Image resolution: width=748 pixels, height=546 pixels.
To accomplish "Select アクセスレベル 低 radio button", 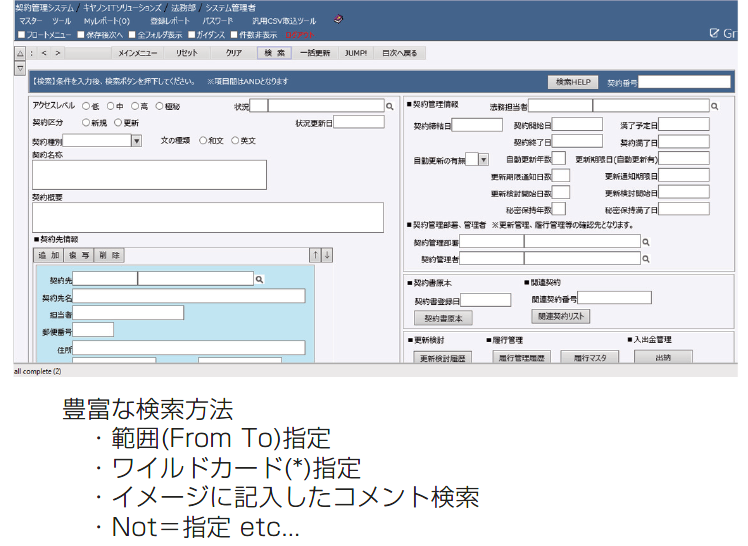I will pyautogui.click(x=86, y=106).
